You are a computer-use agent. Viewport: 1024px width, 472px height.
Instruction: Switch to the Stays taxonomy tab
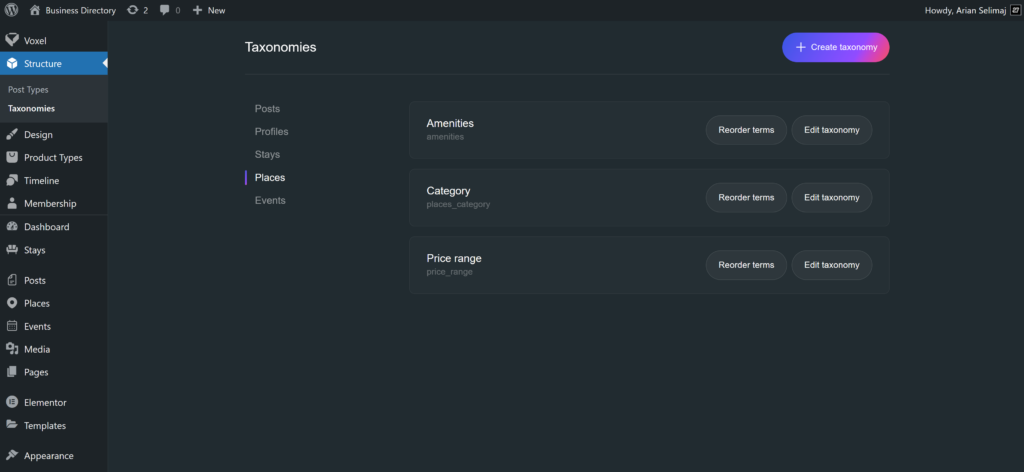point(267,155)
